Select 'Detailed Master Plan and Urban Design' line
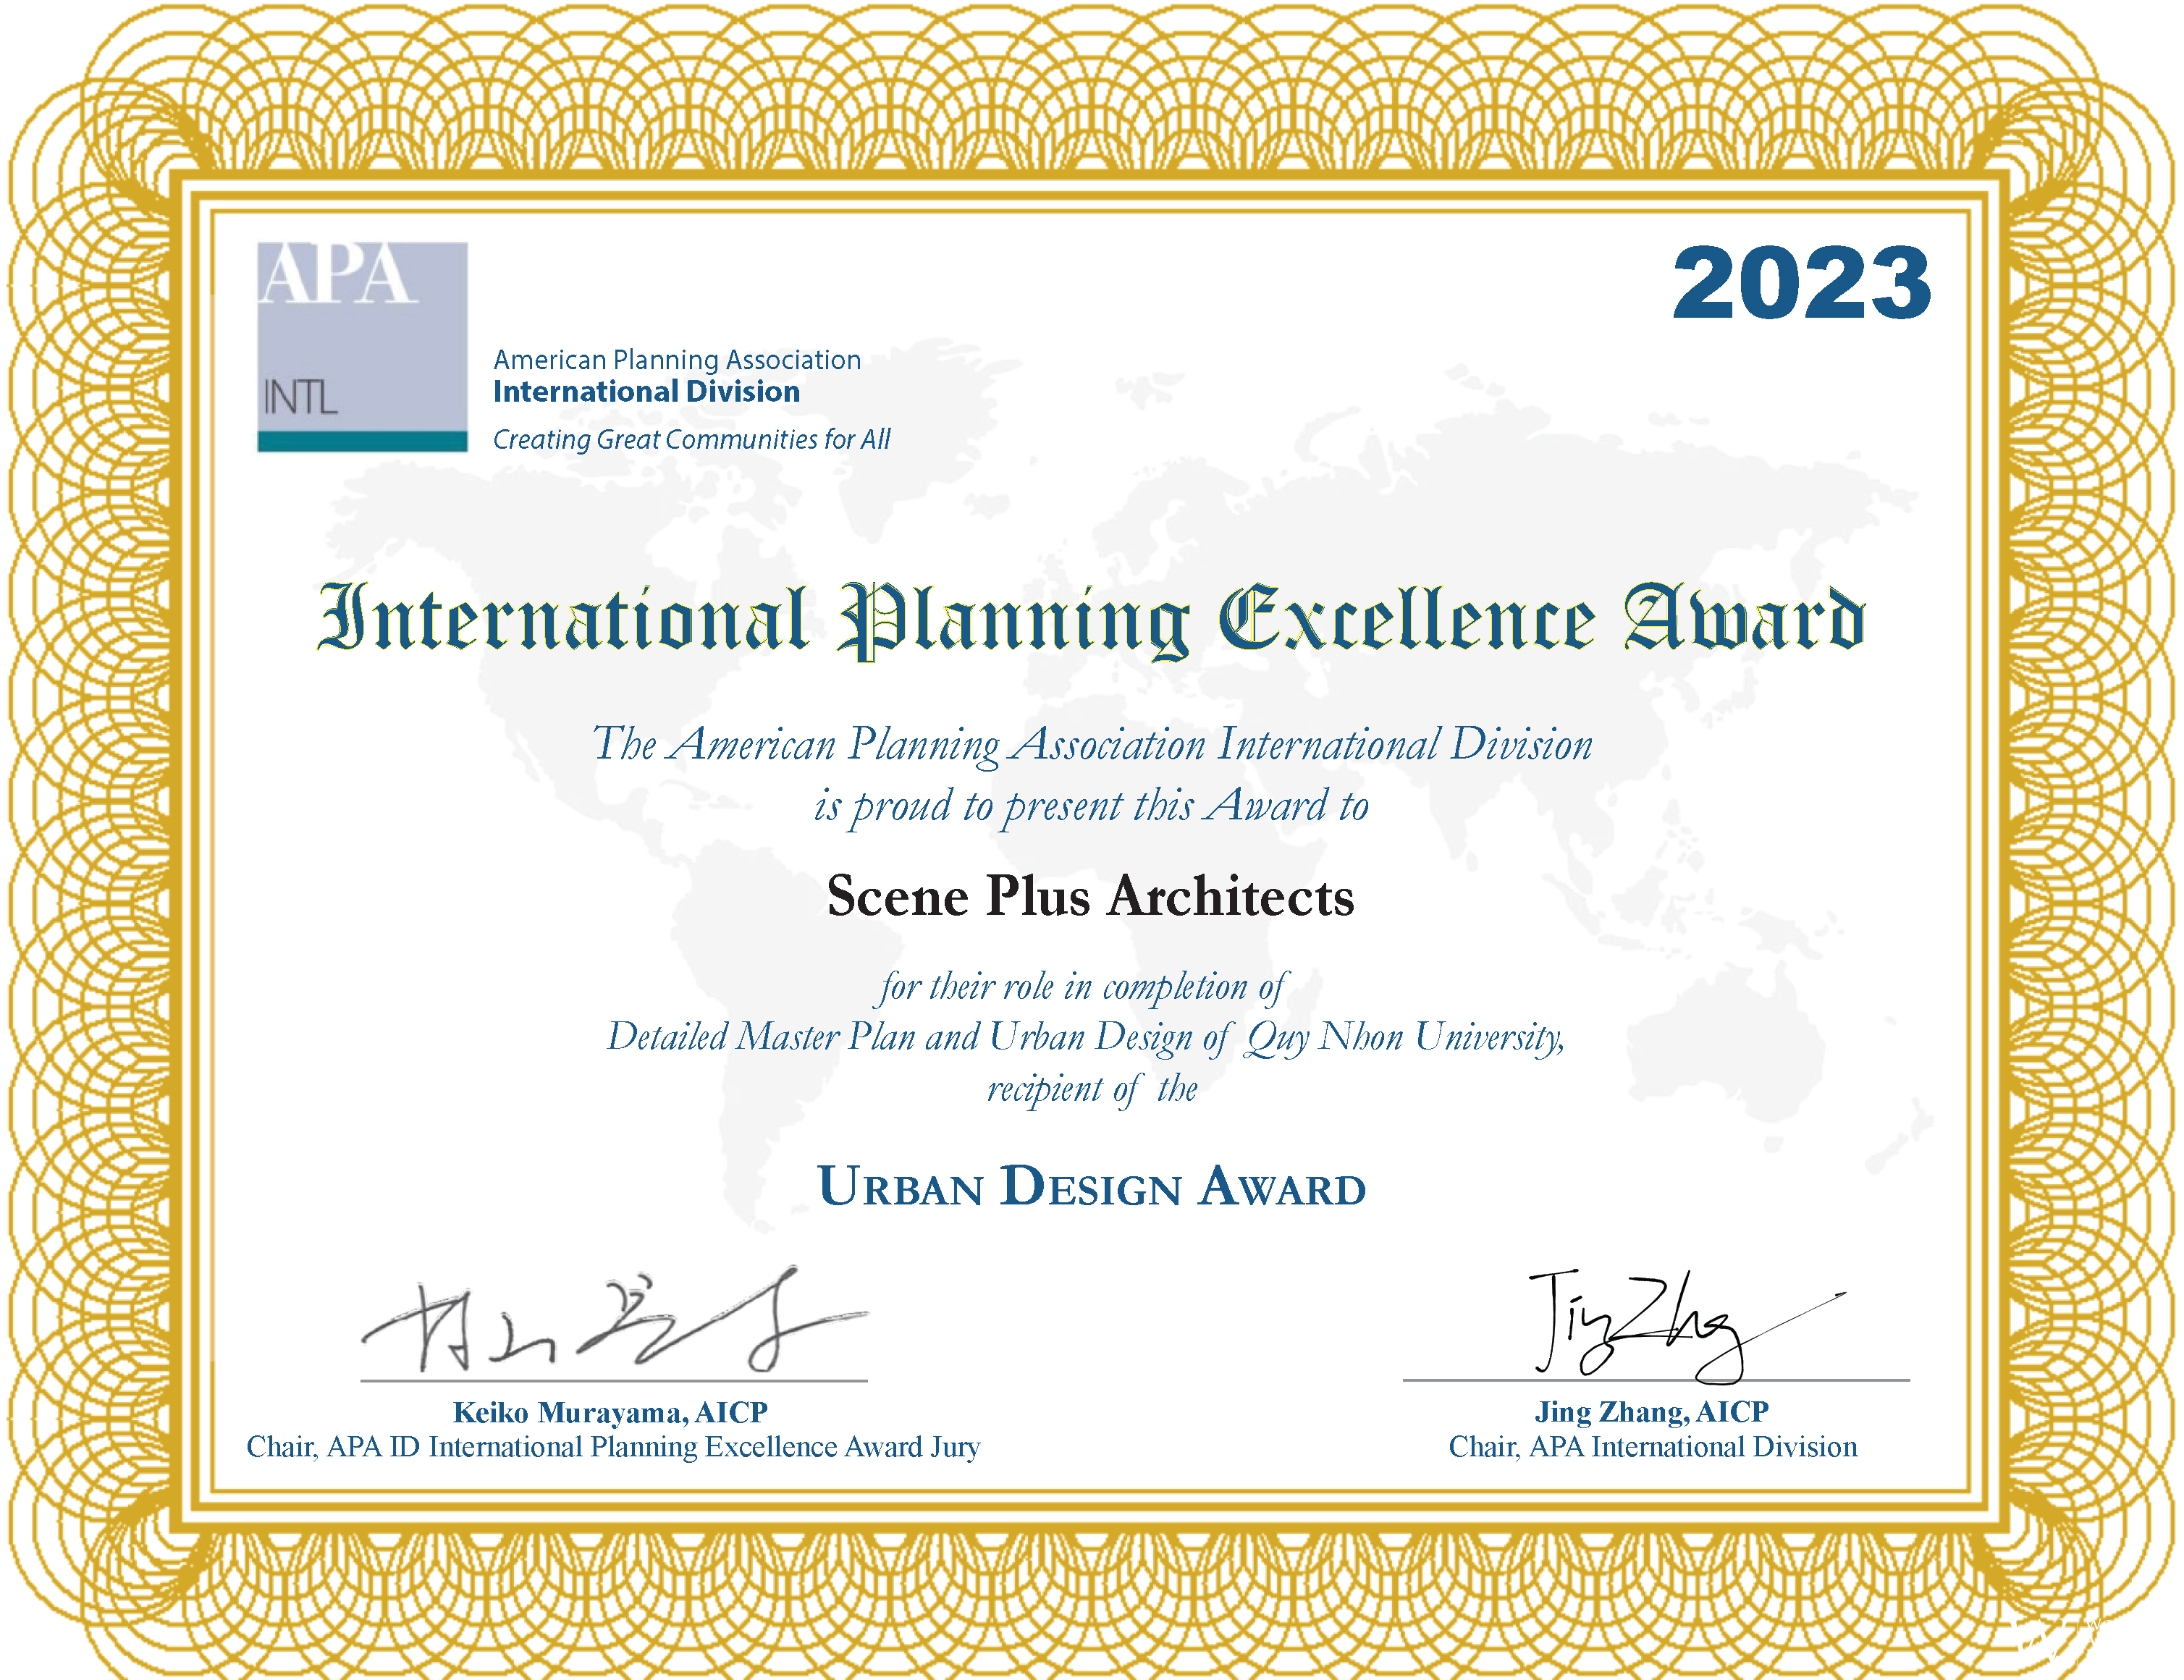Screen dimensions: 2184x1680 pos(1086,1038)
